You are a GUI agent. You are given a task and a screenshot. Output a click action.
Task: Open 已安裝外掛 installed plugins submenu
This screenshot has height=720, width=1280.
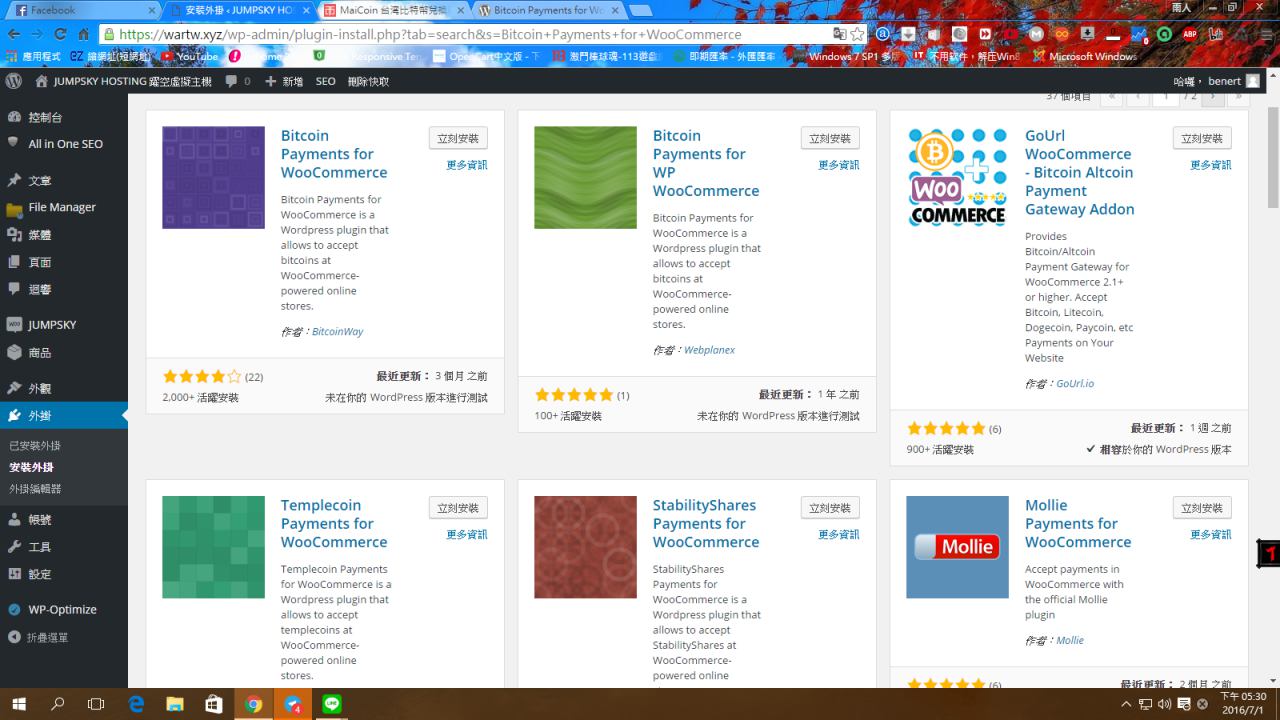[x=35, y=446]
